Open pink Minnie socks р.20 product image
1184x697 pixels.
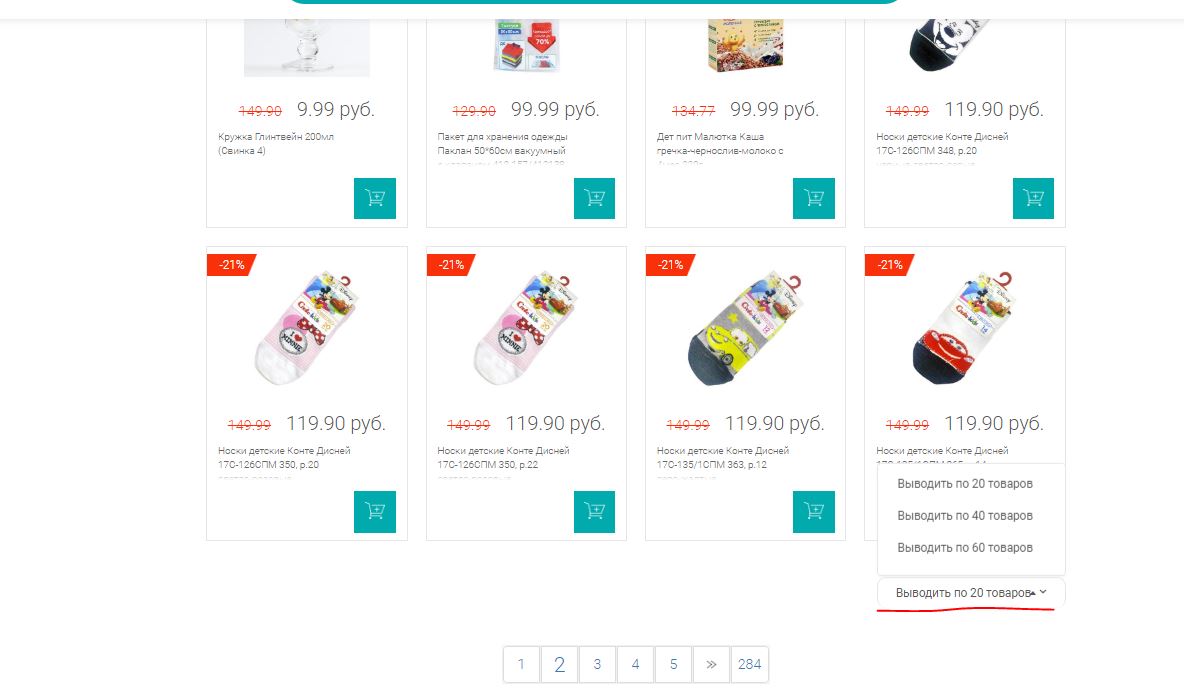tap(307, 328)
